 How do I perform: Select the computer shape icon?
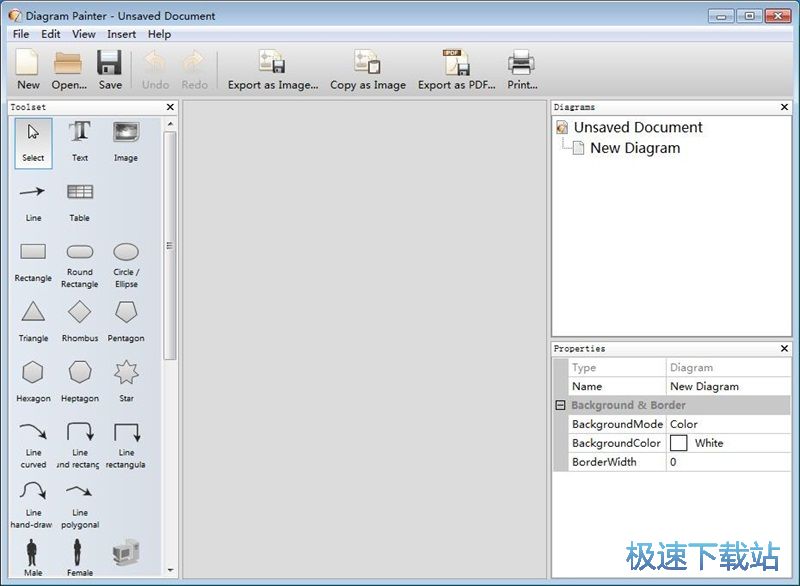tap(126, 553)
